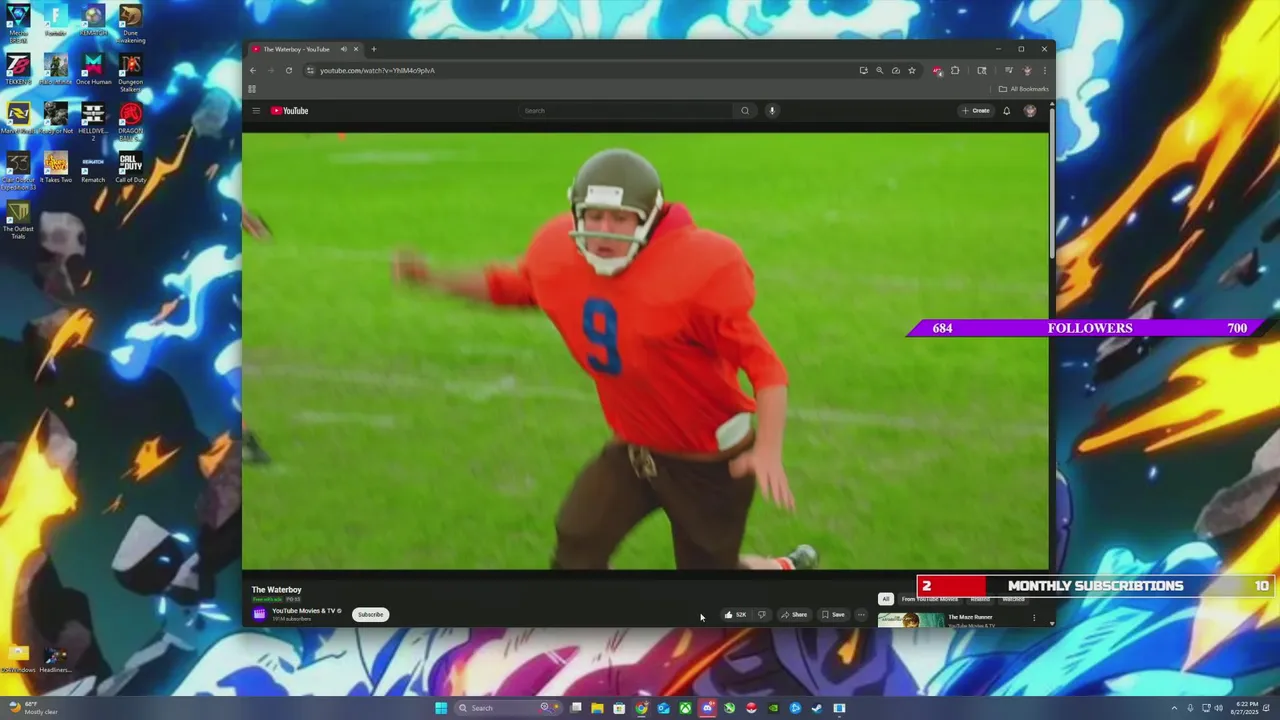
Task: Open the Once Human desktop shortcut
Action: point(93,69)
